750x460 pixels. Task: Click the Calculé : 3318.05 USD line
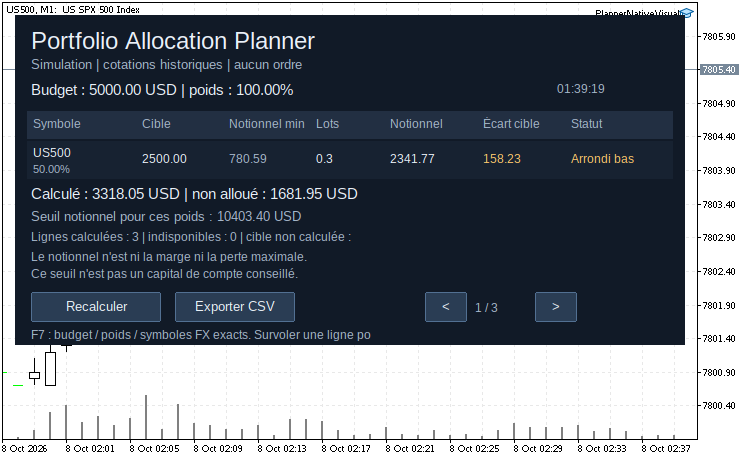point(194,194)
